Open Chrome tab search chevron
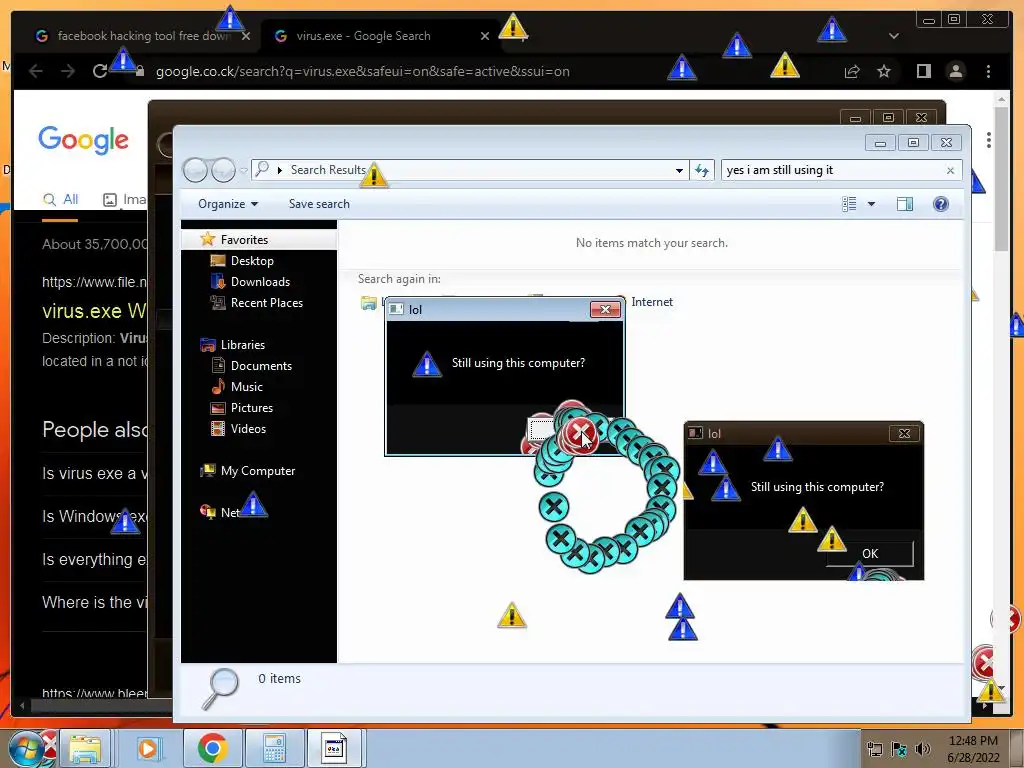The width and height of the screenshot is (1024, 768). pyautogui.click(x=893, y=36)
